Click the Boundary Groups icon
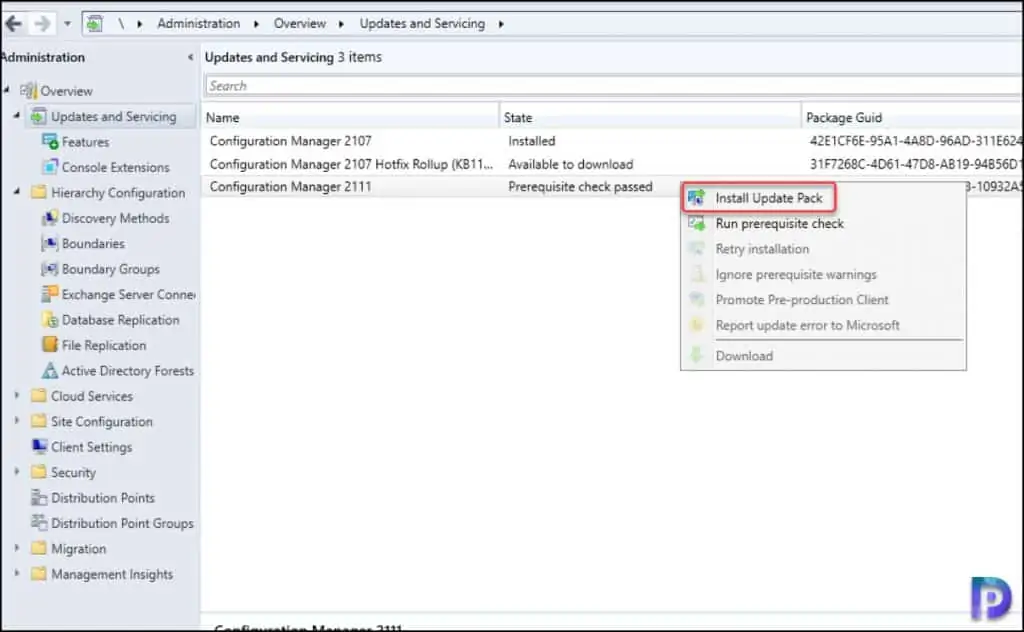The width and height of the screenshot is (1024, 632). (50, 269)
